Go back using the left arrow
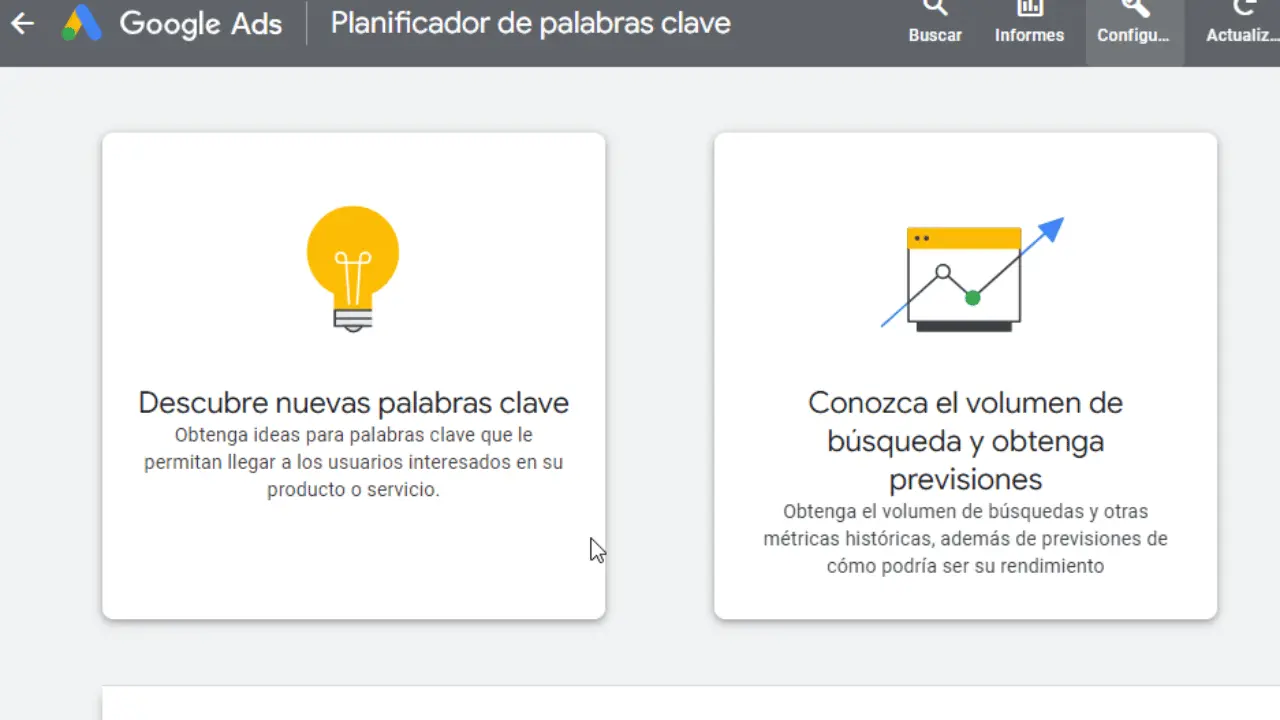 pos(22,23)
